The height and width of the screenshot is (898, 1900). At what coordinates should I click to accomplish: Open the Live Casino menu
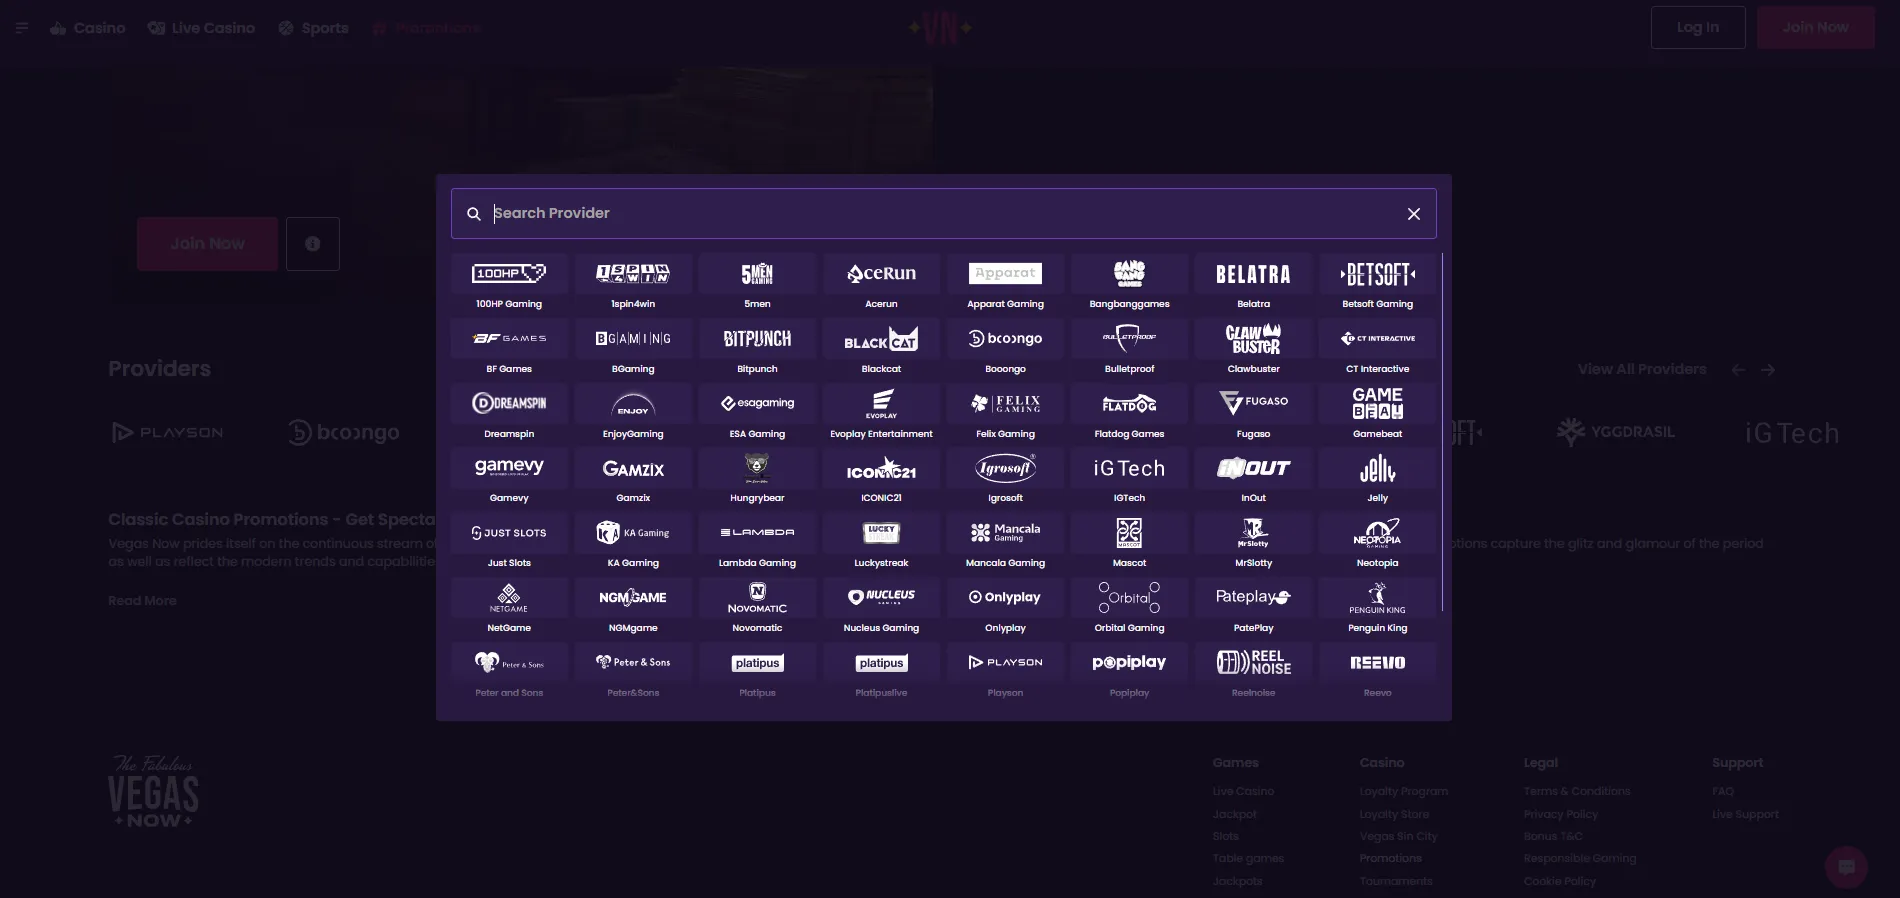pos(201,28)
